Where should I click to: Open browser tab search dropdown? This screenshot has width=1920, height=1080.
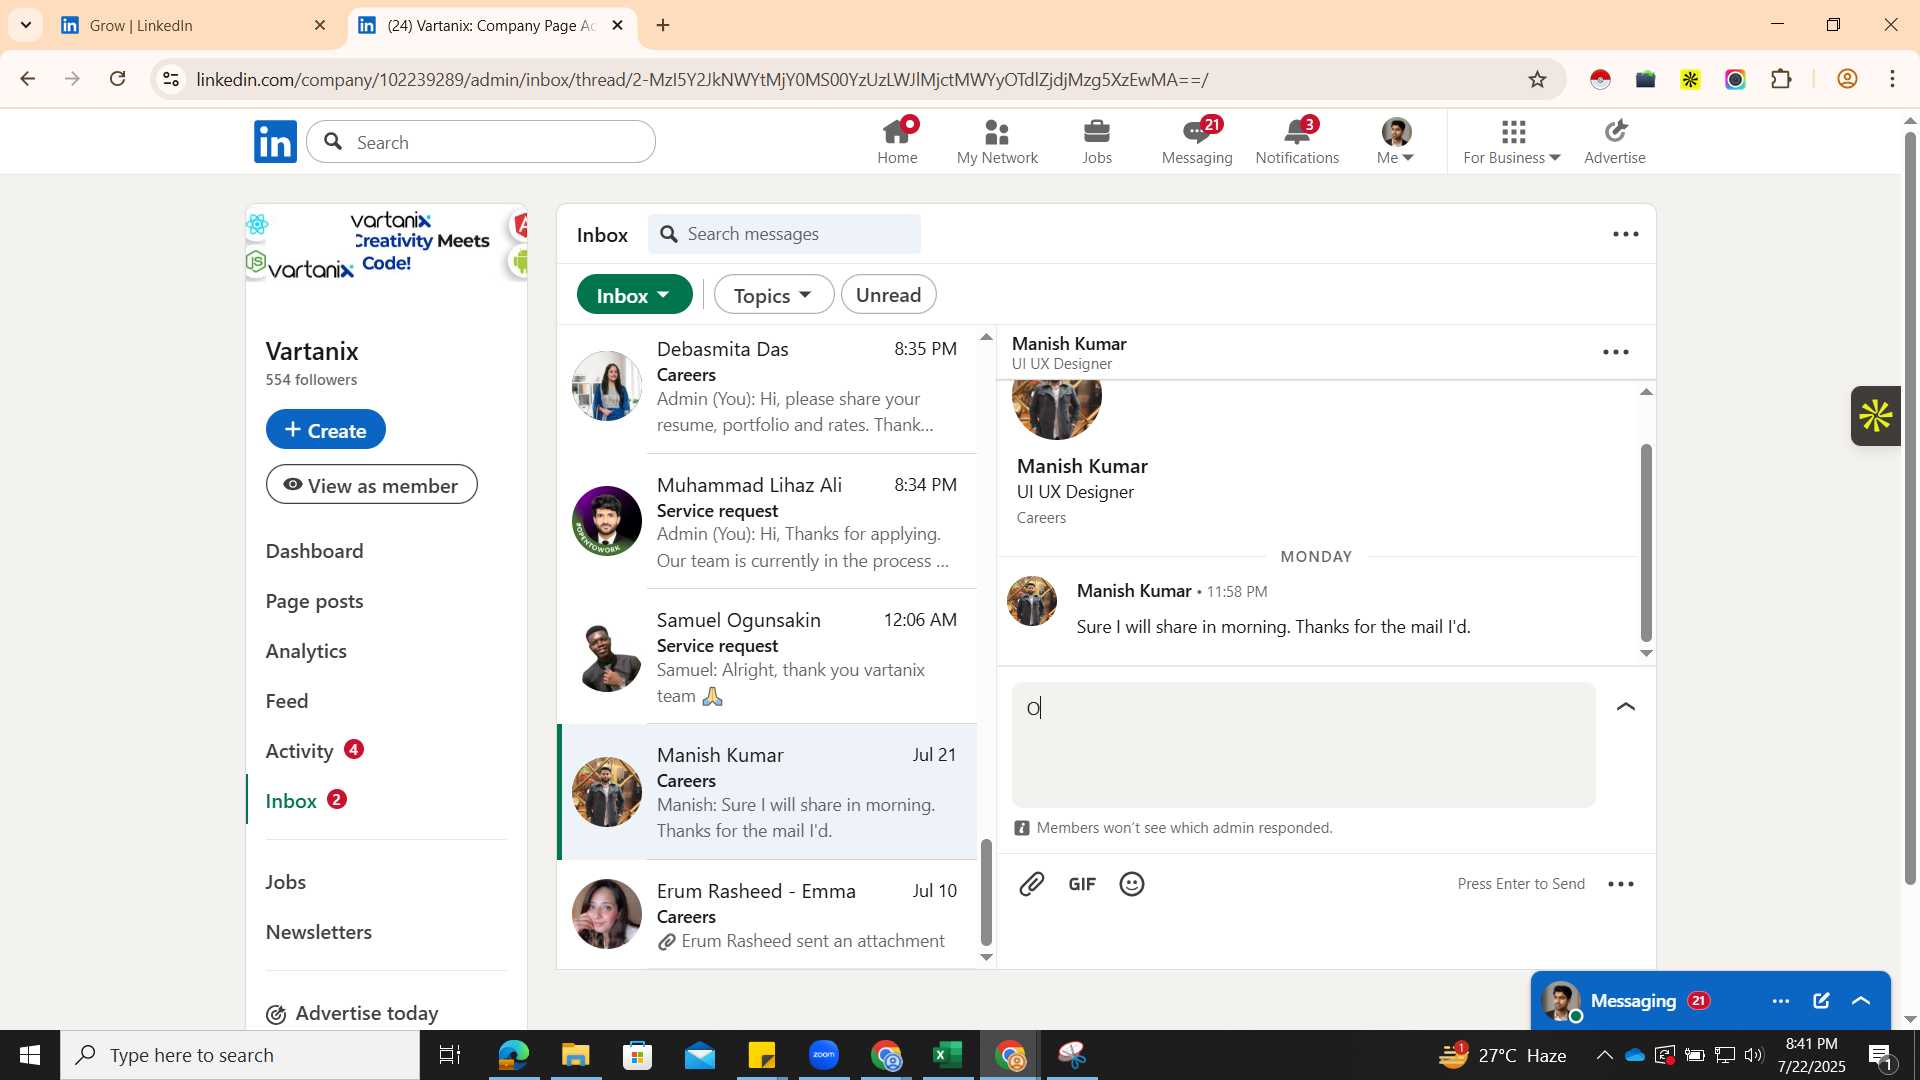[x=25, y=25]
